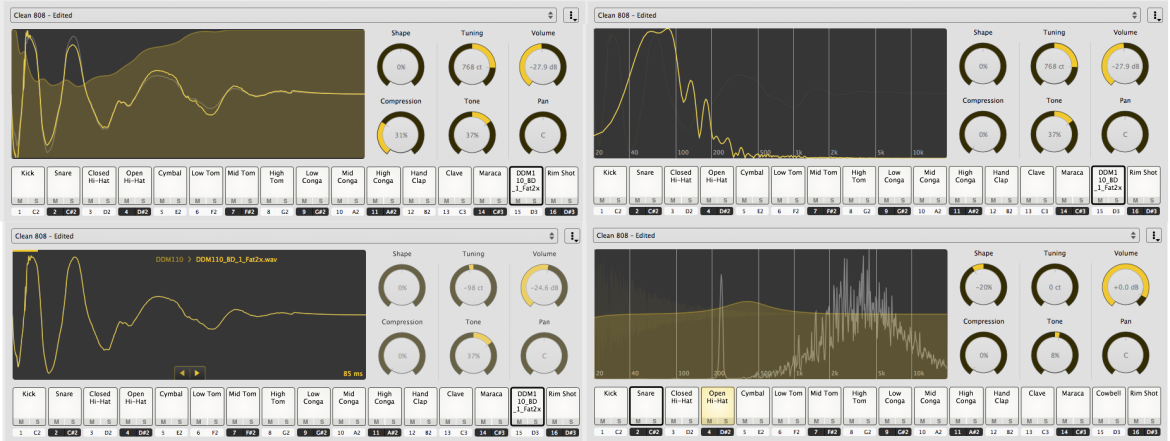Viewport: 1170px width, 441px height.
Task: Click Compression knob in the Cowbell kit panel
Action: tap(983, 355)
